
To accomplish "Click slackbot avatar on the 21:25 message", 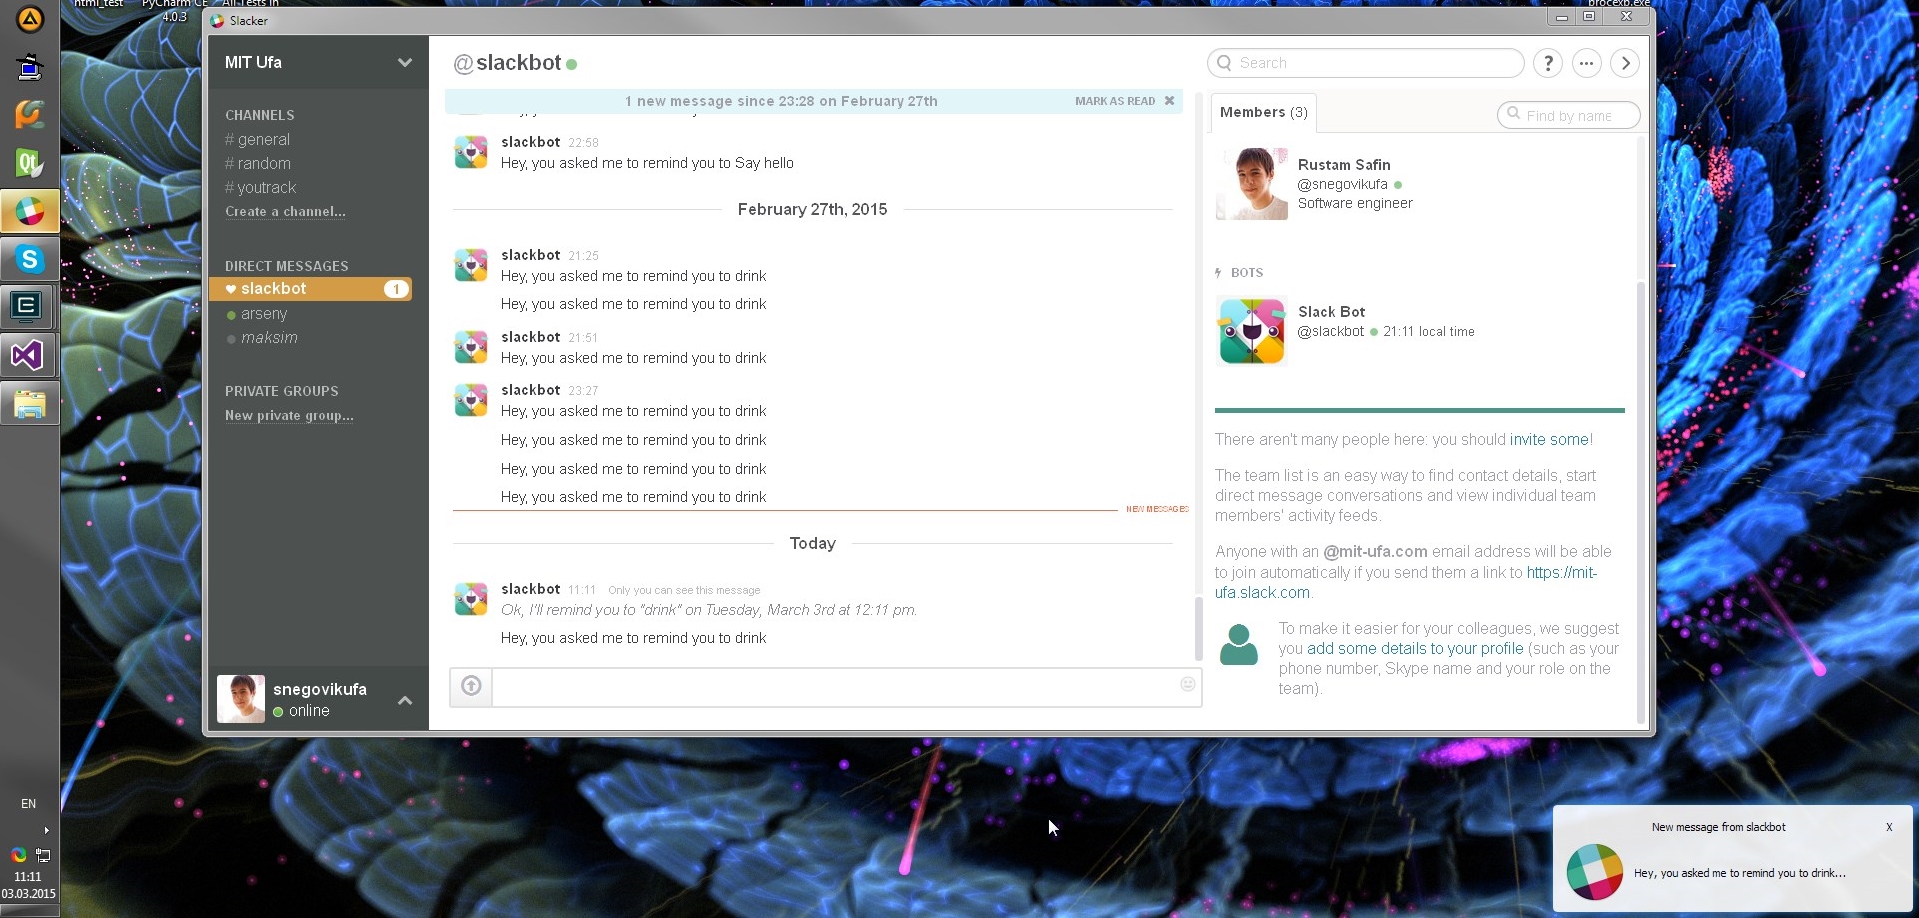I will click(471, 265).
